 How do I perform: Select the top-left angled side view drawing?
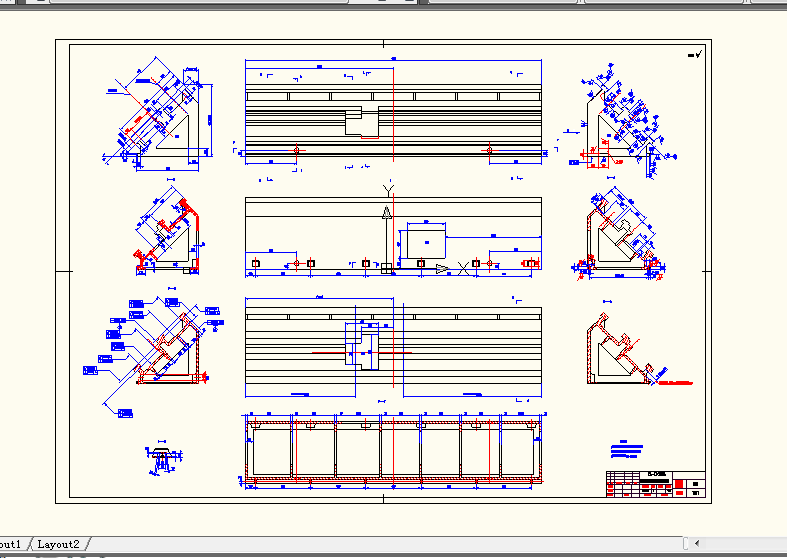[158, 114]
